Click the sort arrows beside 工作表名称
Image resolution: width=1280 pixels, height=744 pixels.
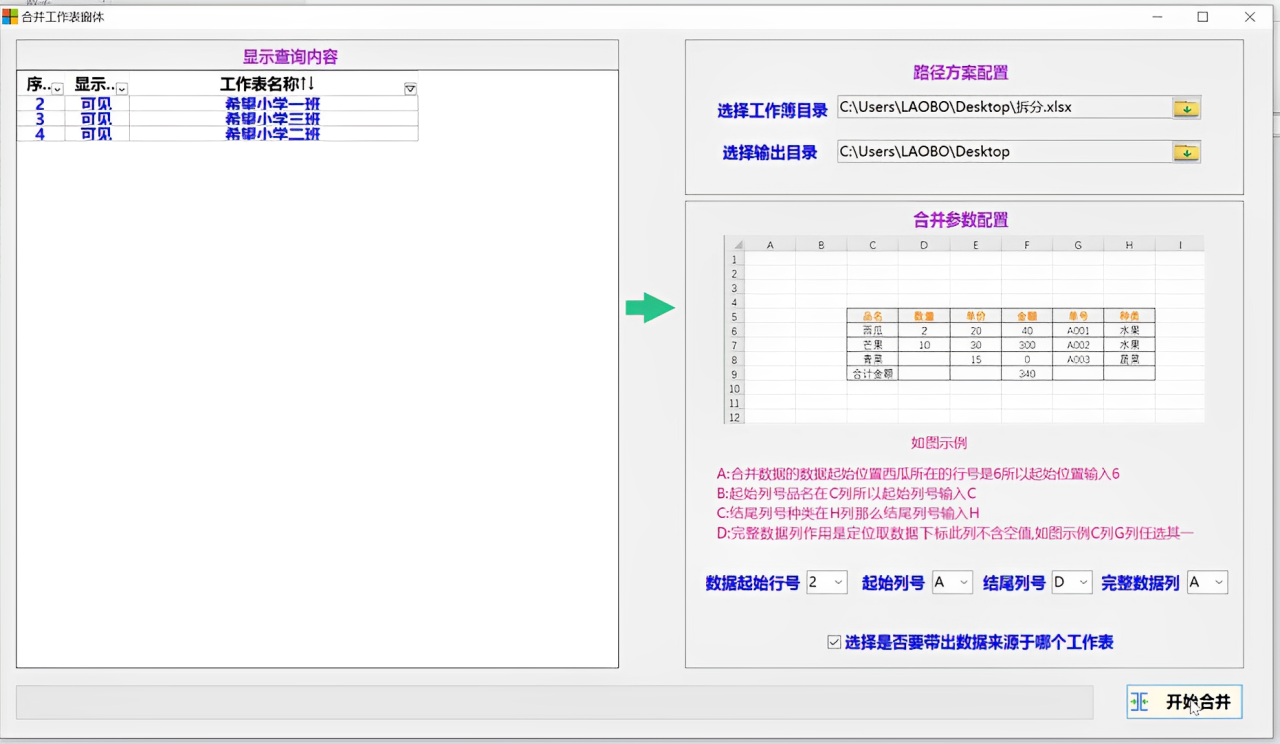(x=307, y=85)
